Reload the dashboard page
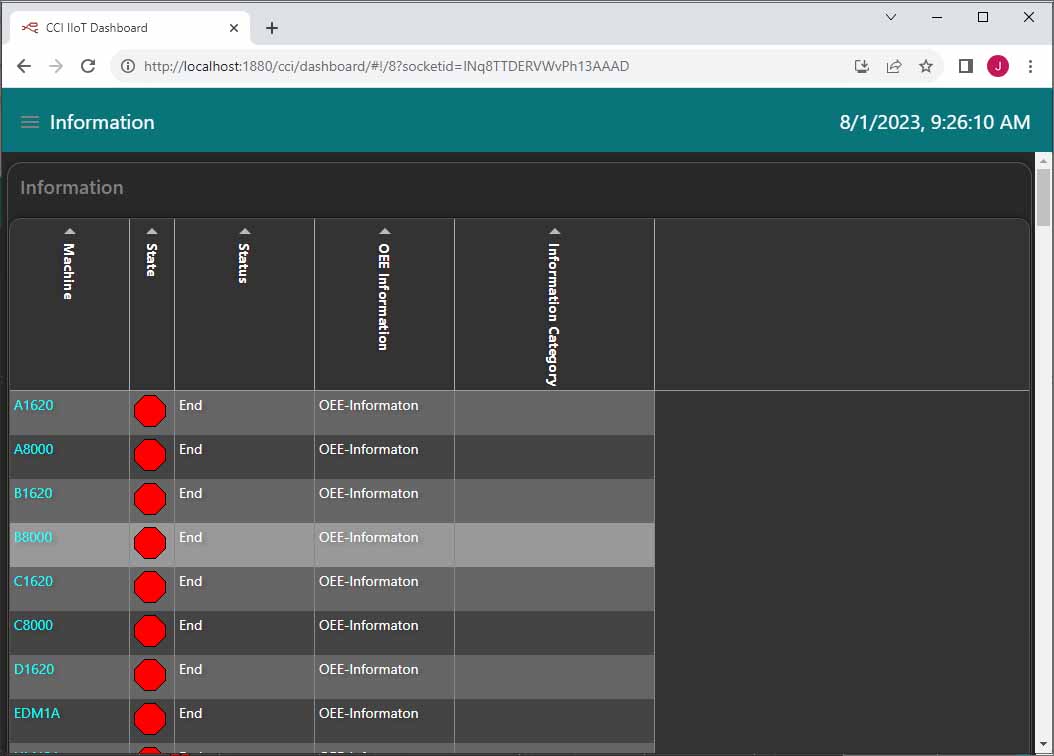1054x756 pixels. click(88, 66)
